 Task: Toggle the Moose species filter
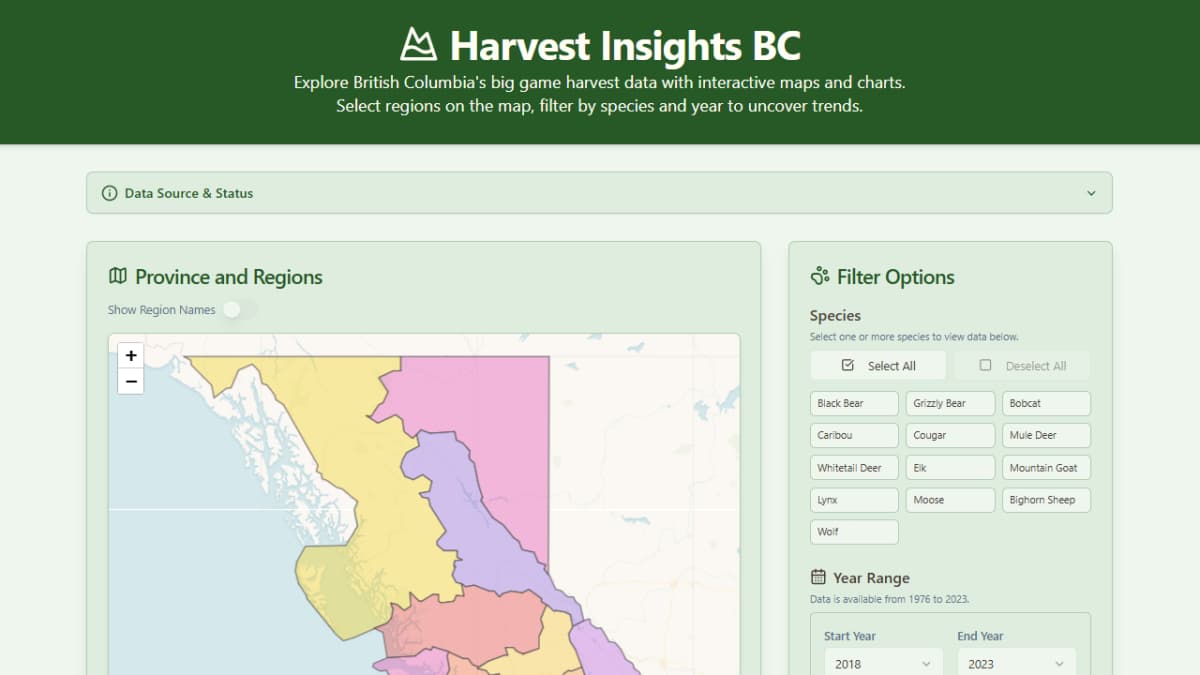click(950, 500)
